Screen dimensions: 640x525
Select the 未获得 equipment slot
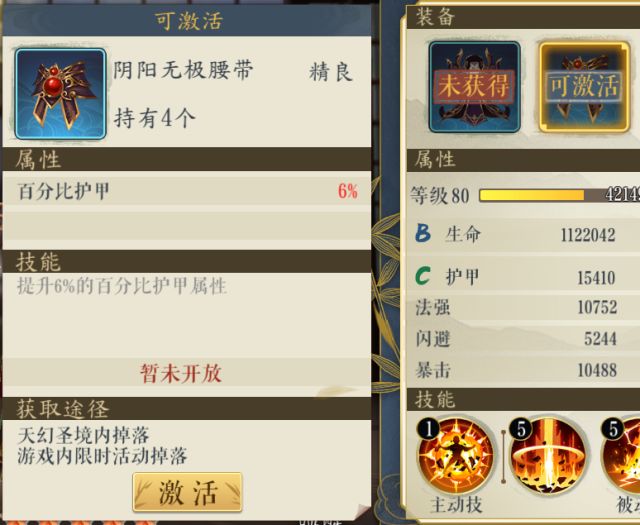(474, 87)
